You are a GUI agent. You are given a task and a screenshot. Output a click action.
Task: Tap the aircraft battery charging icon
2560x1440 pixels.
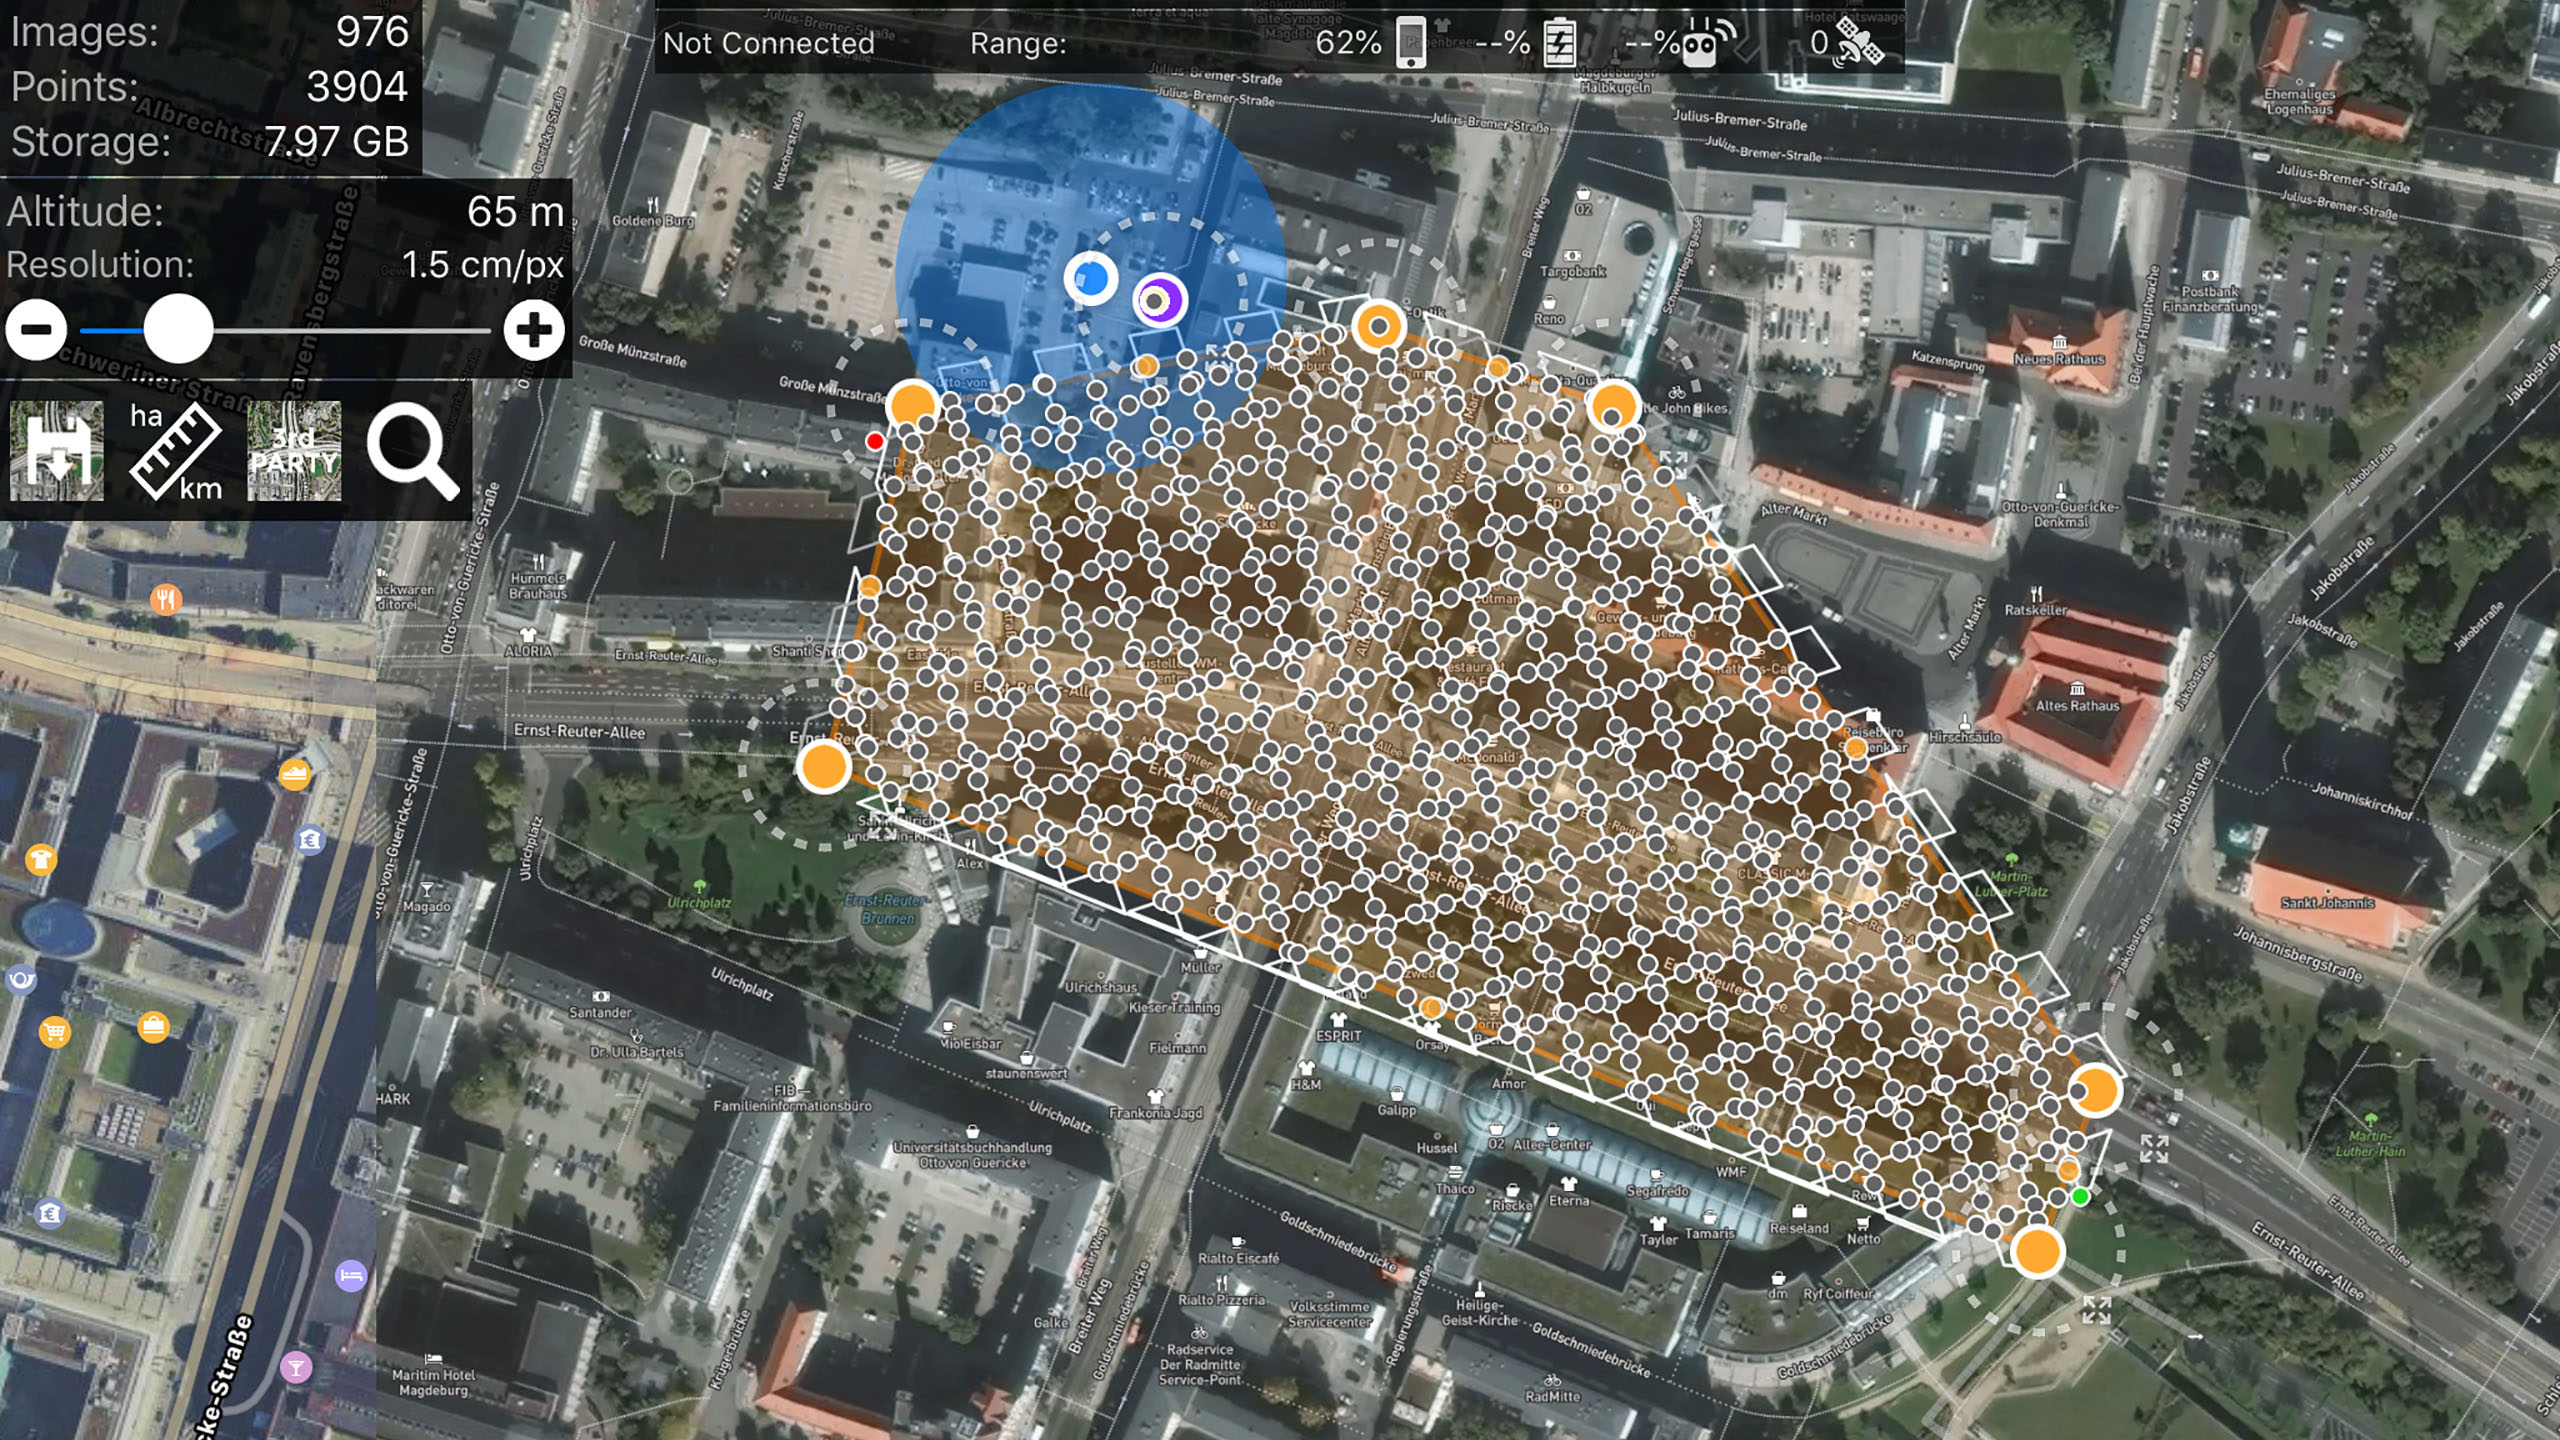tap(1559, 43)
